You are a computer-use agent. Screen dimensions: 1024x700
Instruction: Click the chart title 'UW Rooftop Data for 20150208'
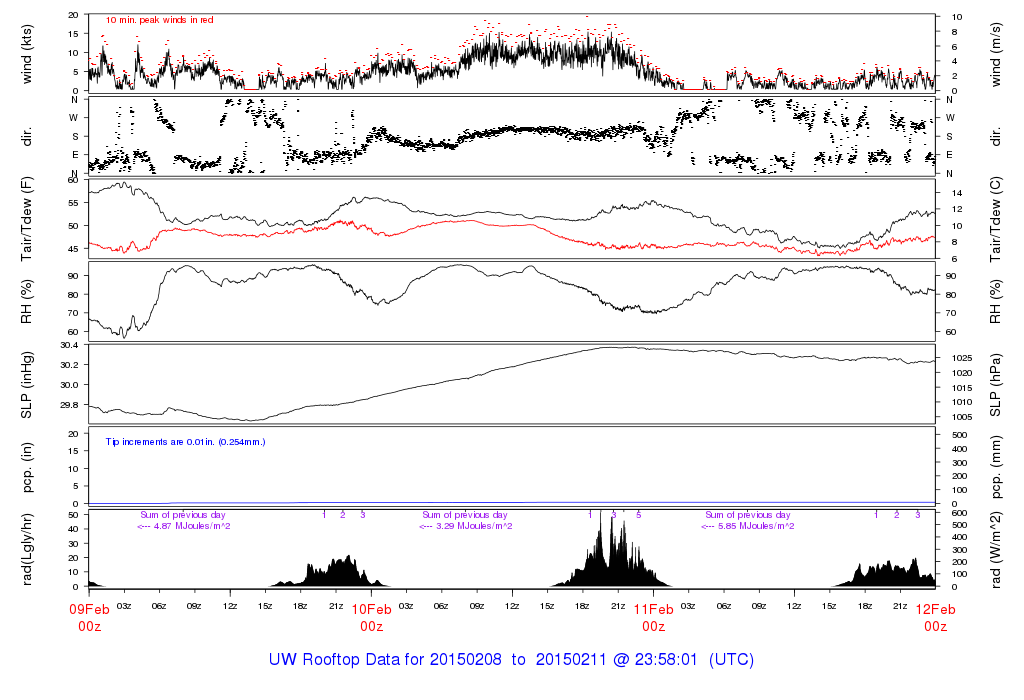pyautogui.click(x=385, y=660)
